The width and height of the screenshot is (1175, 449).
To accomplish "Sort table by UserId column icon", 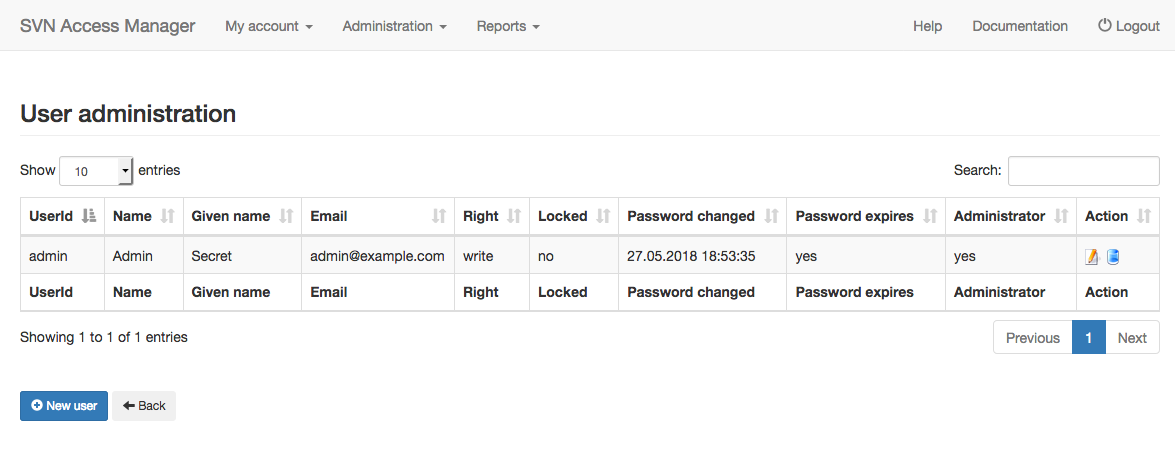I will tap(88, 216).
